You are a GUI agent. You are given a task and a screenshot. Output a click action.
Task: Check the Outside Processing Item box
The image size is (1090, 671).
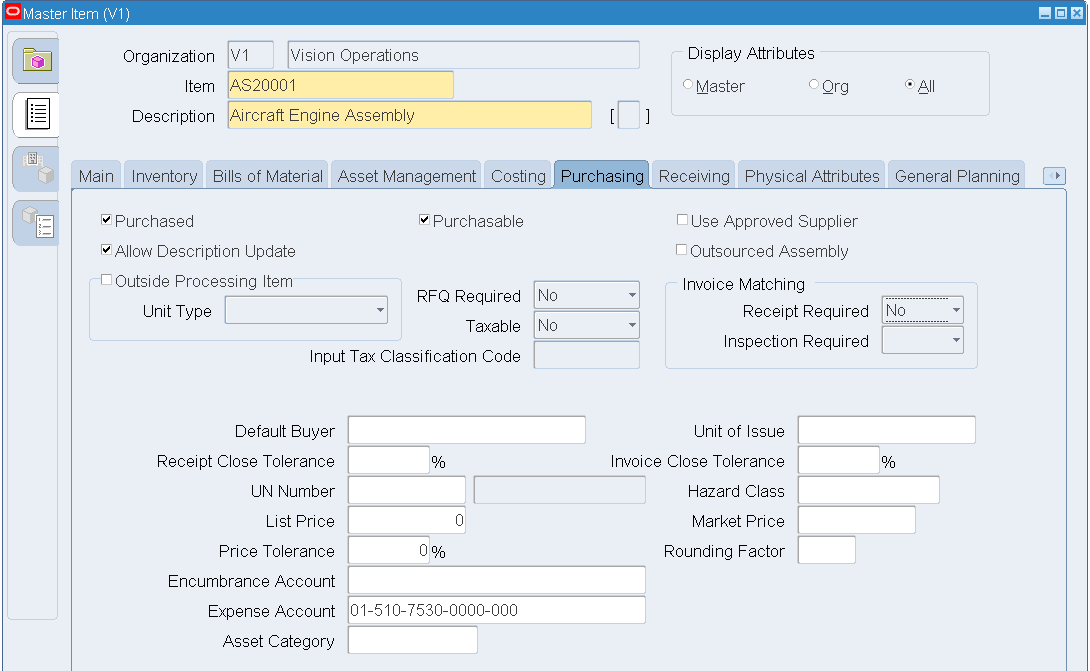point(106,280)
